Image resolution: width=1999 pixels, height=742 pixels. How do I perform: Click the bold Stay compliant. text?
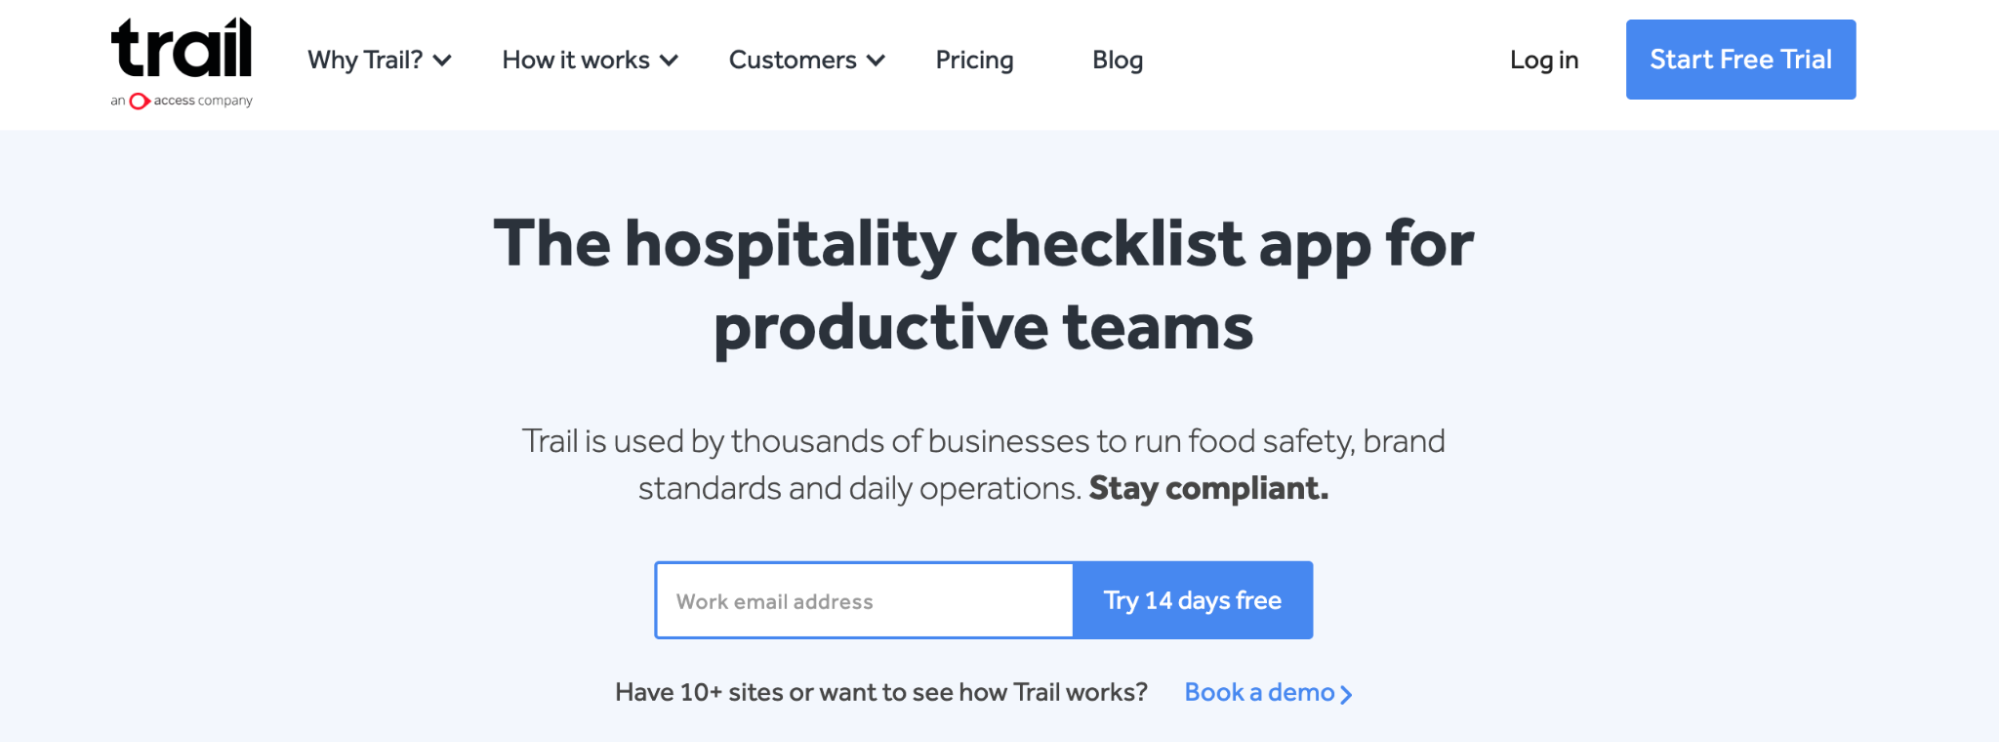click(1208, 488)
